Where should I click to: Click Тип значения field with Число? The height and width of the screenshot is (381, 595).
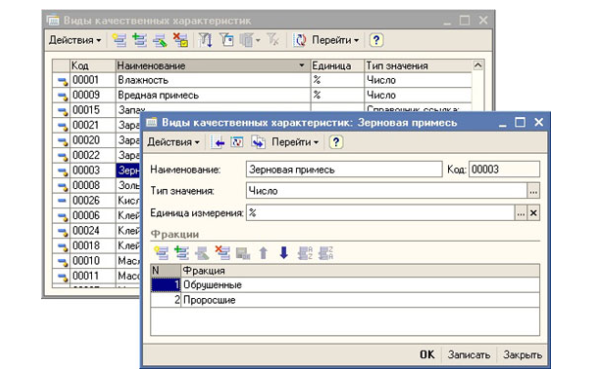click(387, 191)
